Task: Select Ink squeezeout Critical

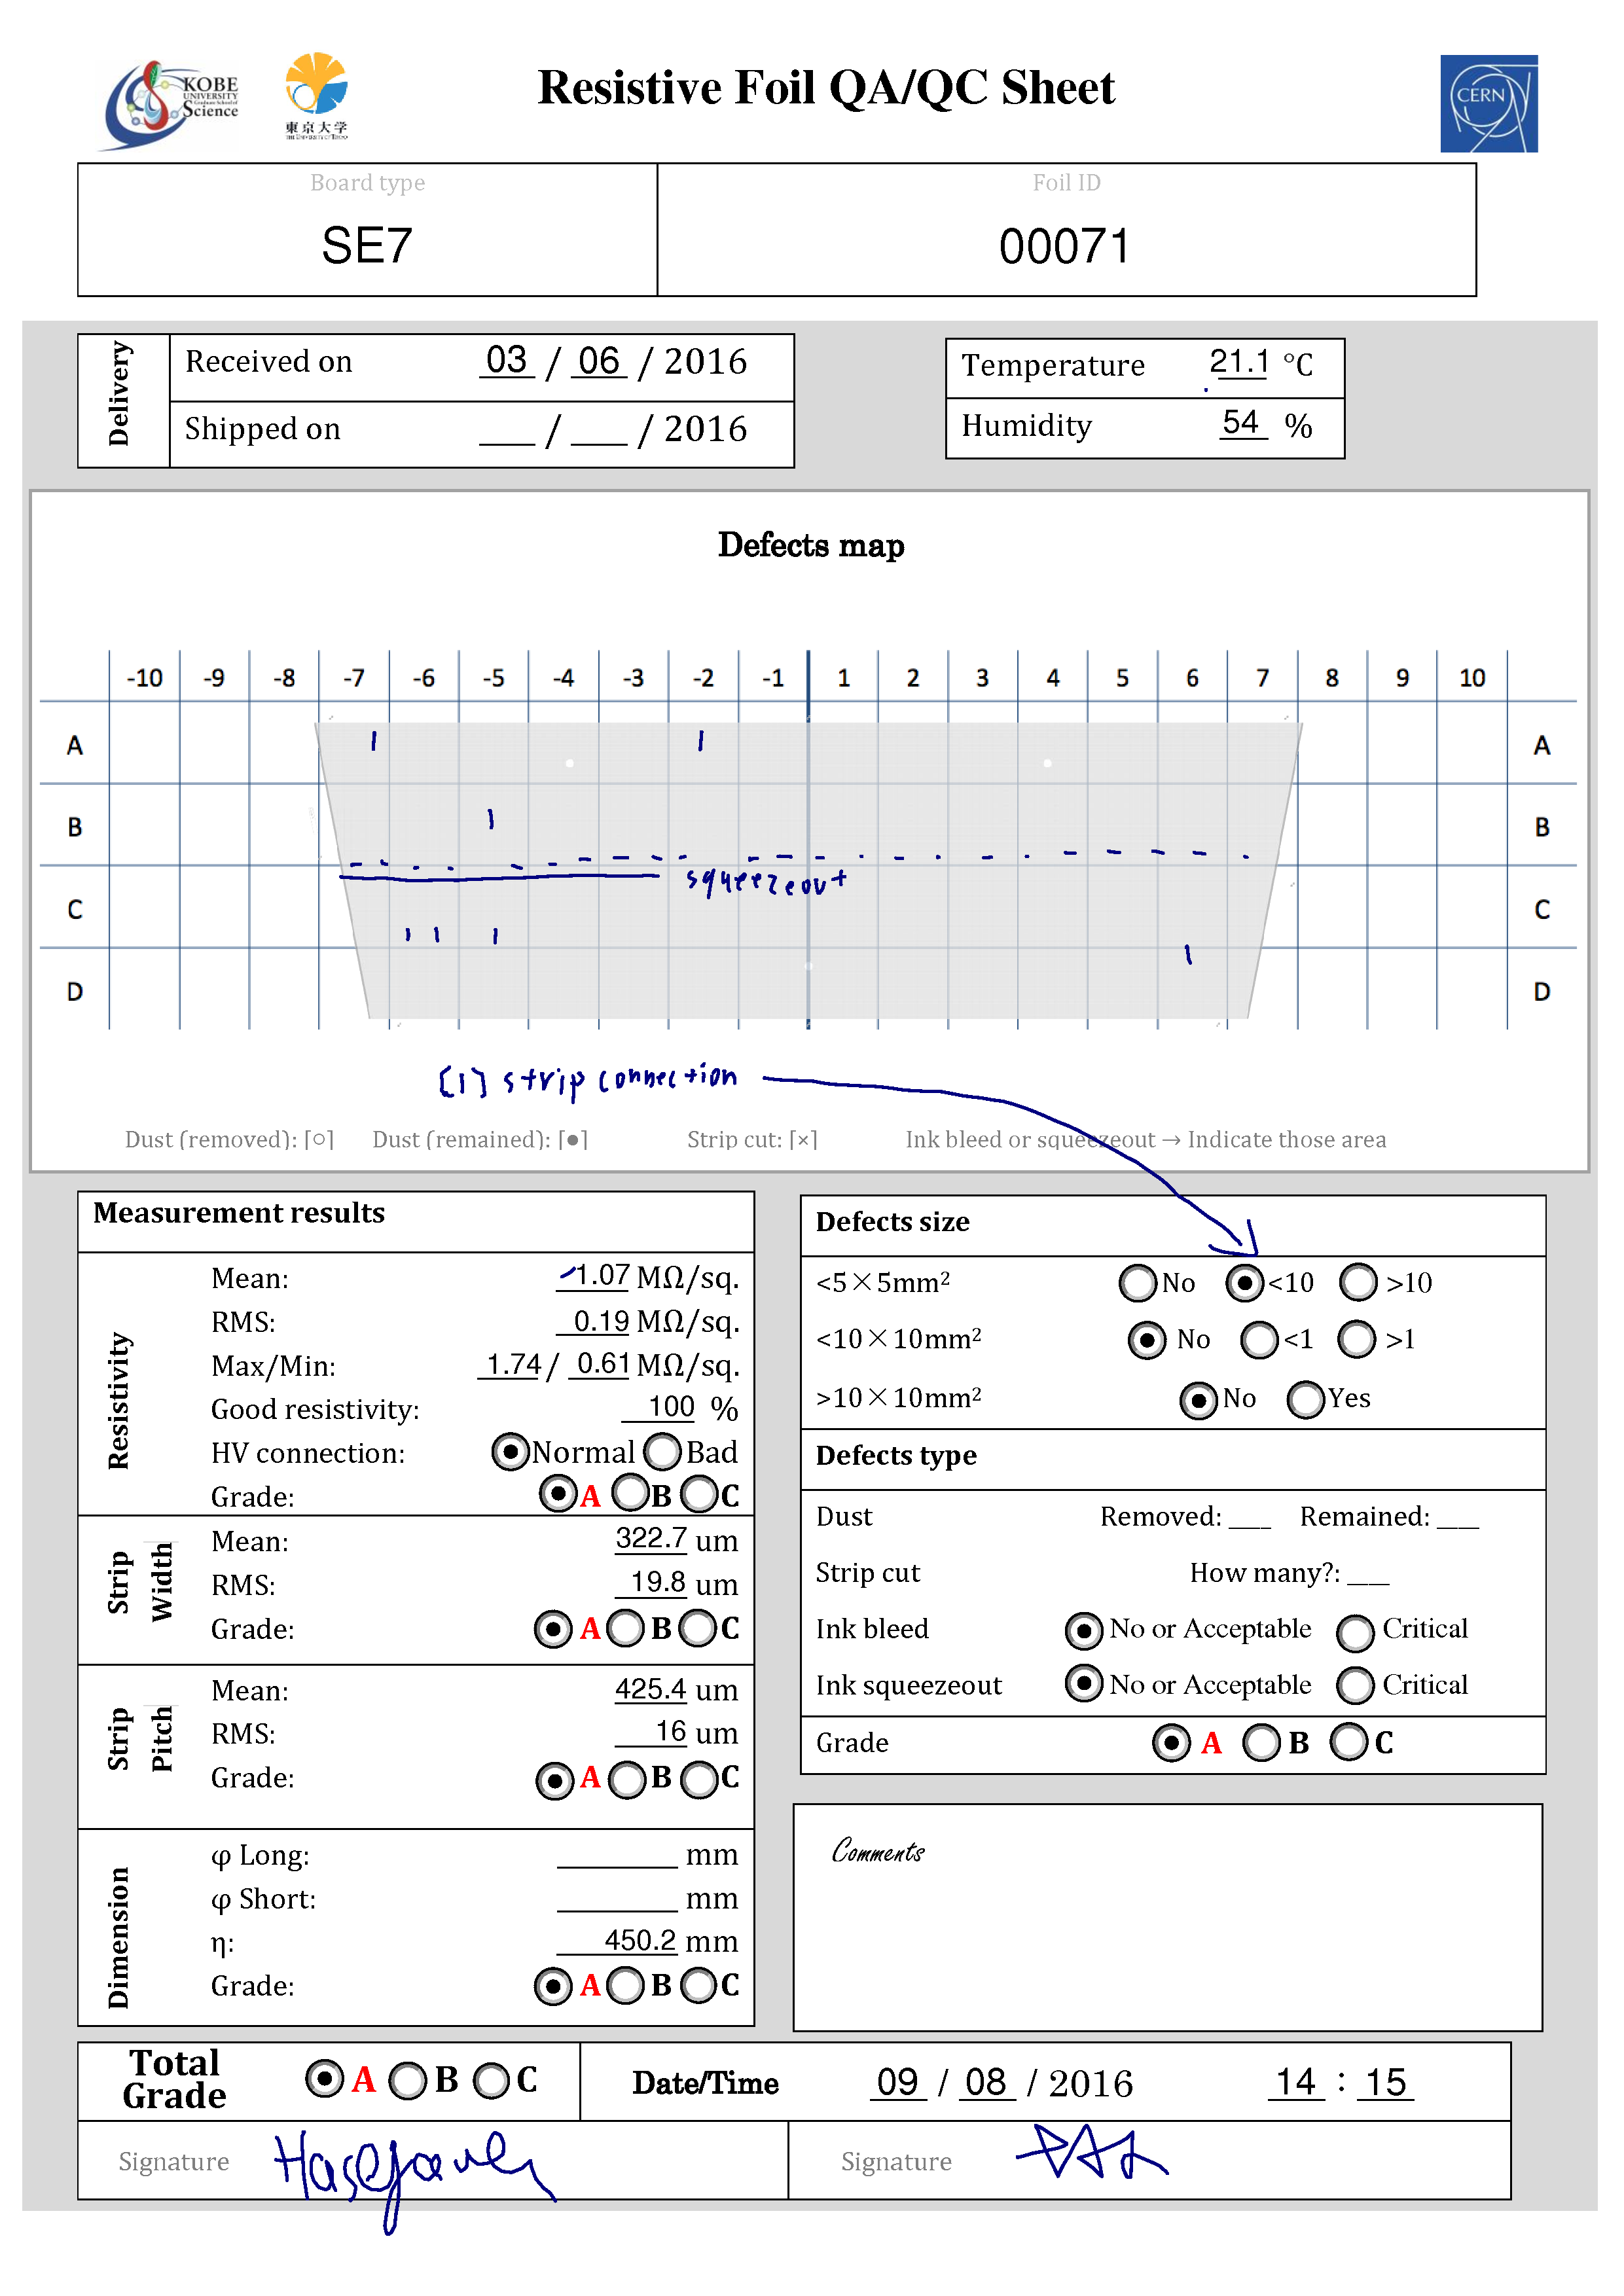Action: tap(1355, 1685)
